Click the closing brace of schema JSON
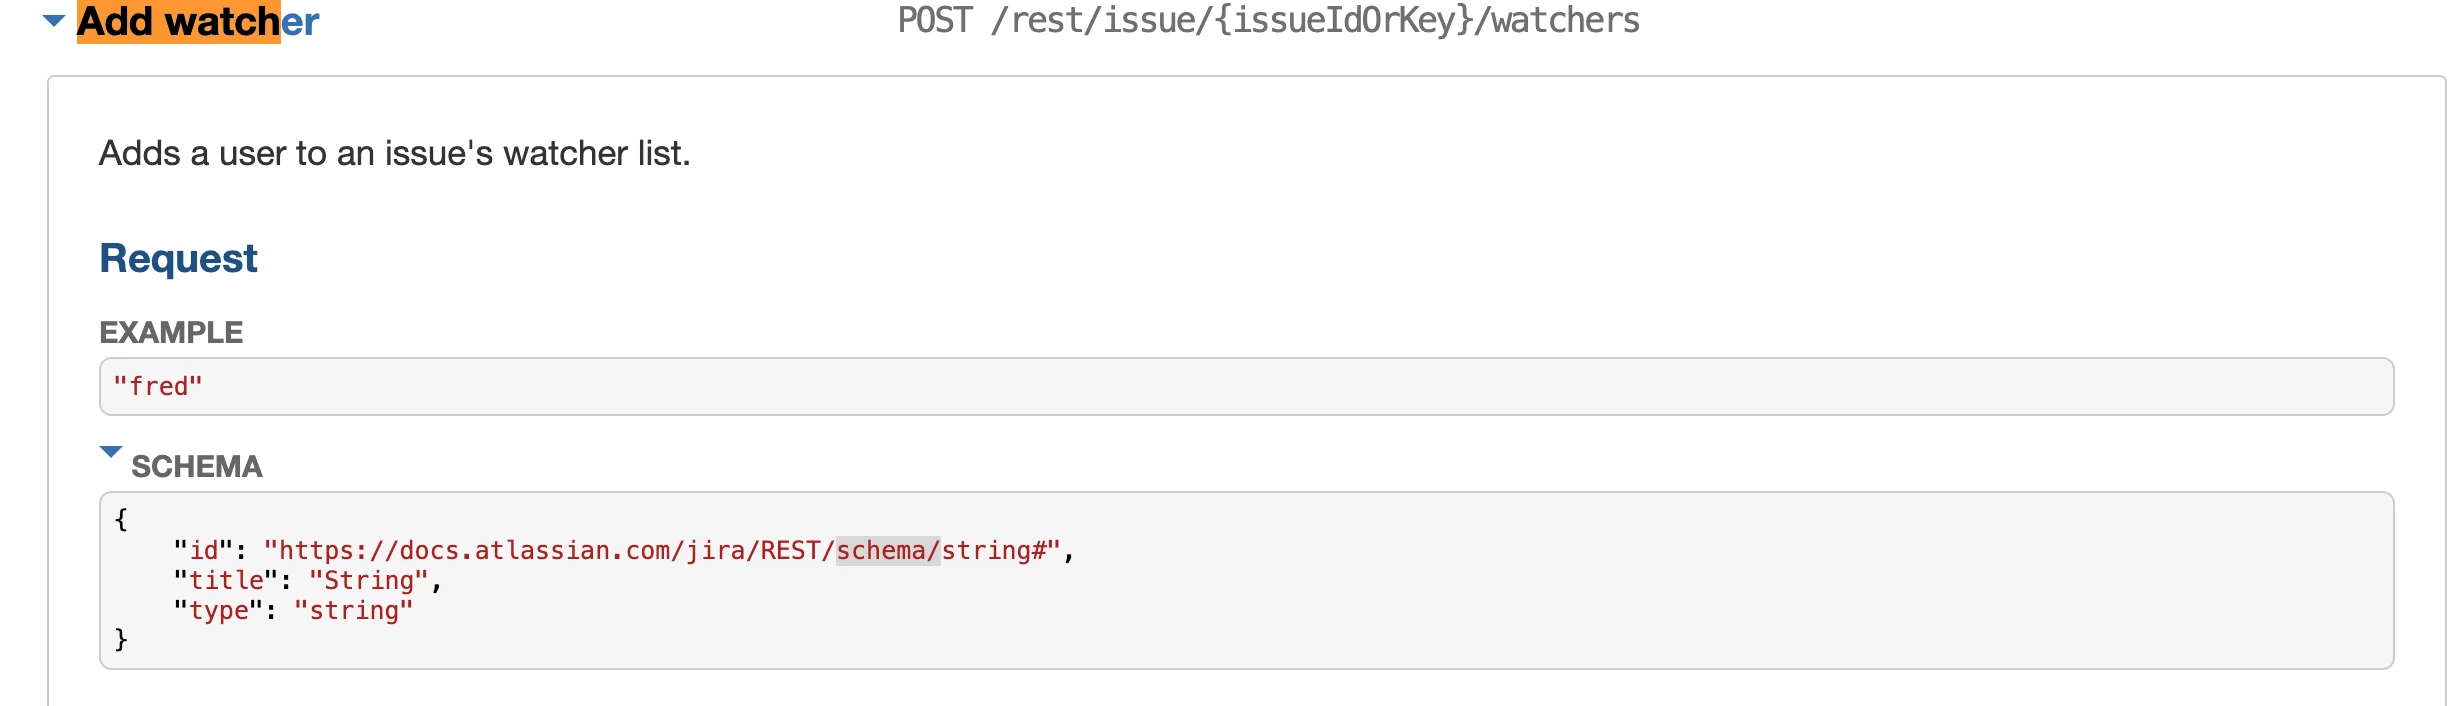 121,639
